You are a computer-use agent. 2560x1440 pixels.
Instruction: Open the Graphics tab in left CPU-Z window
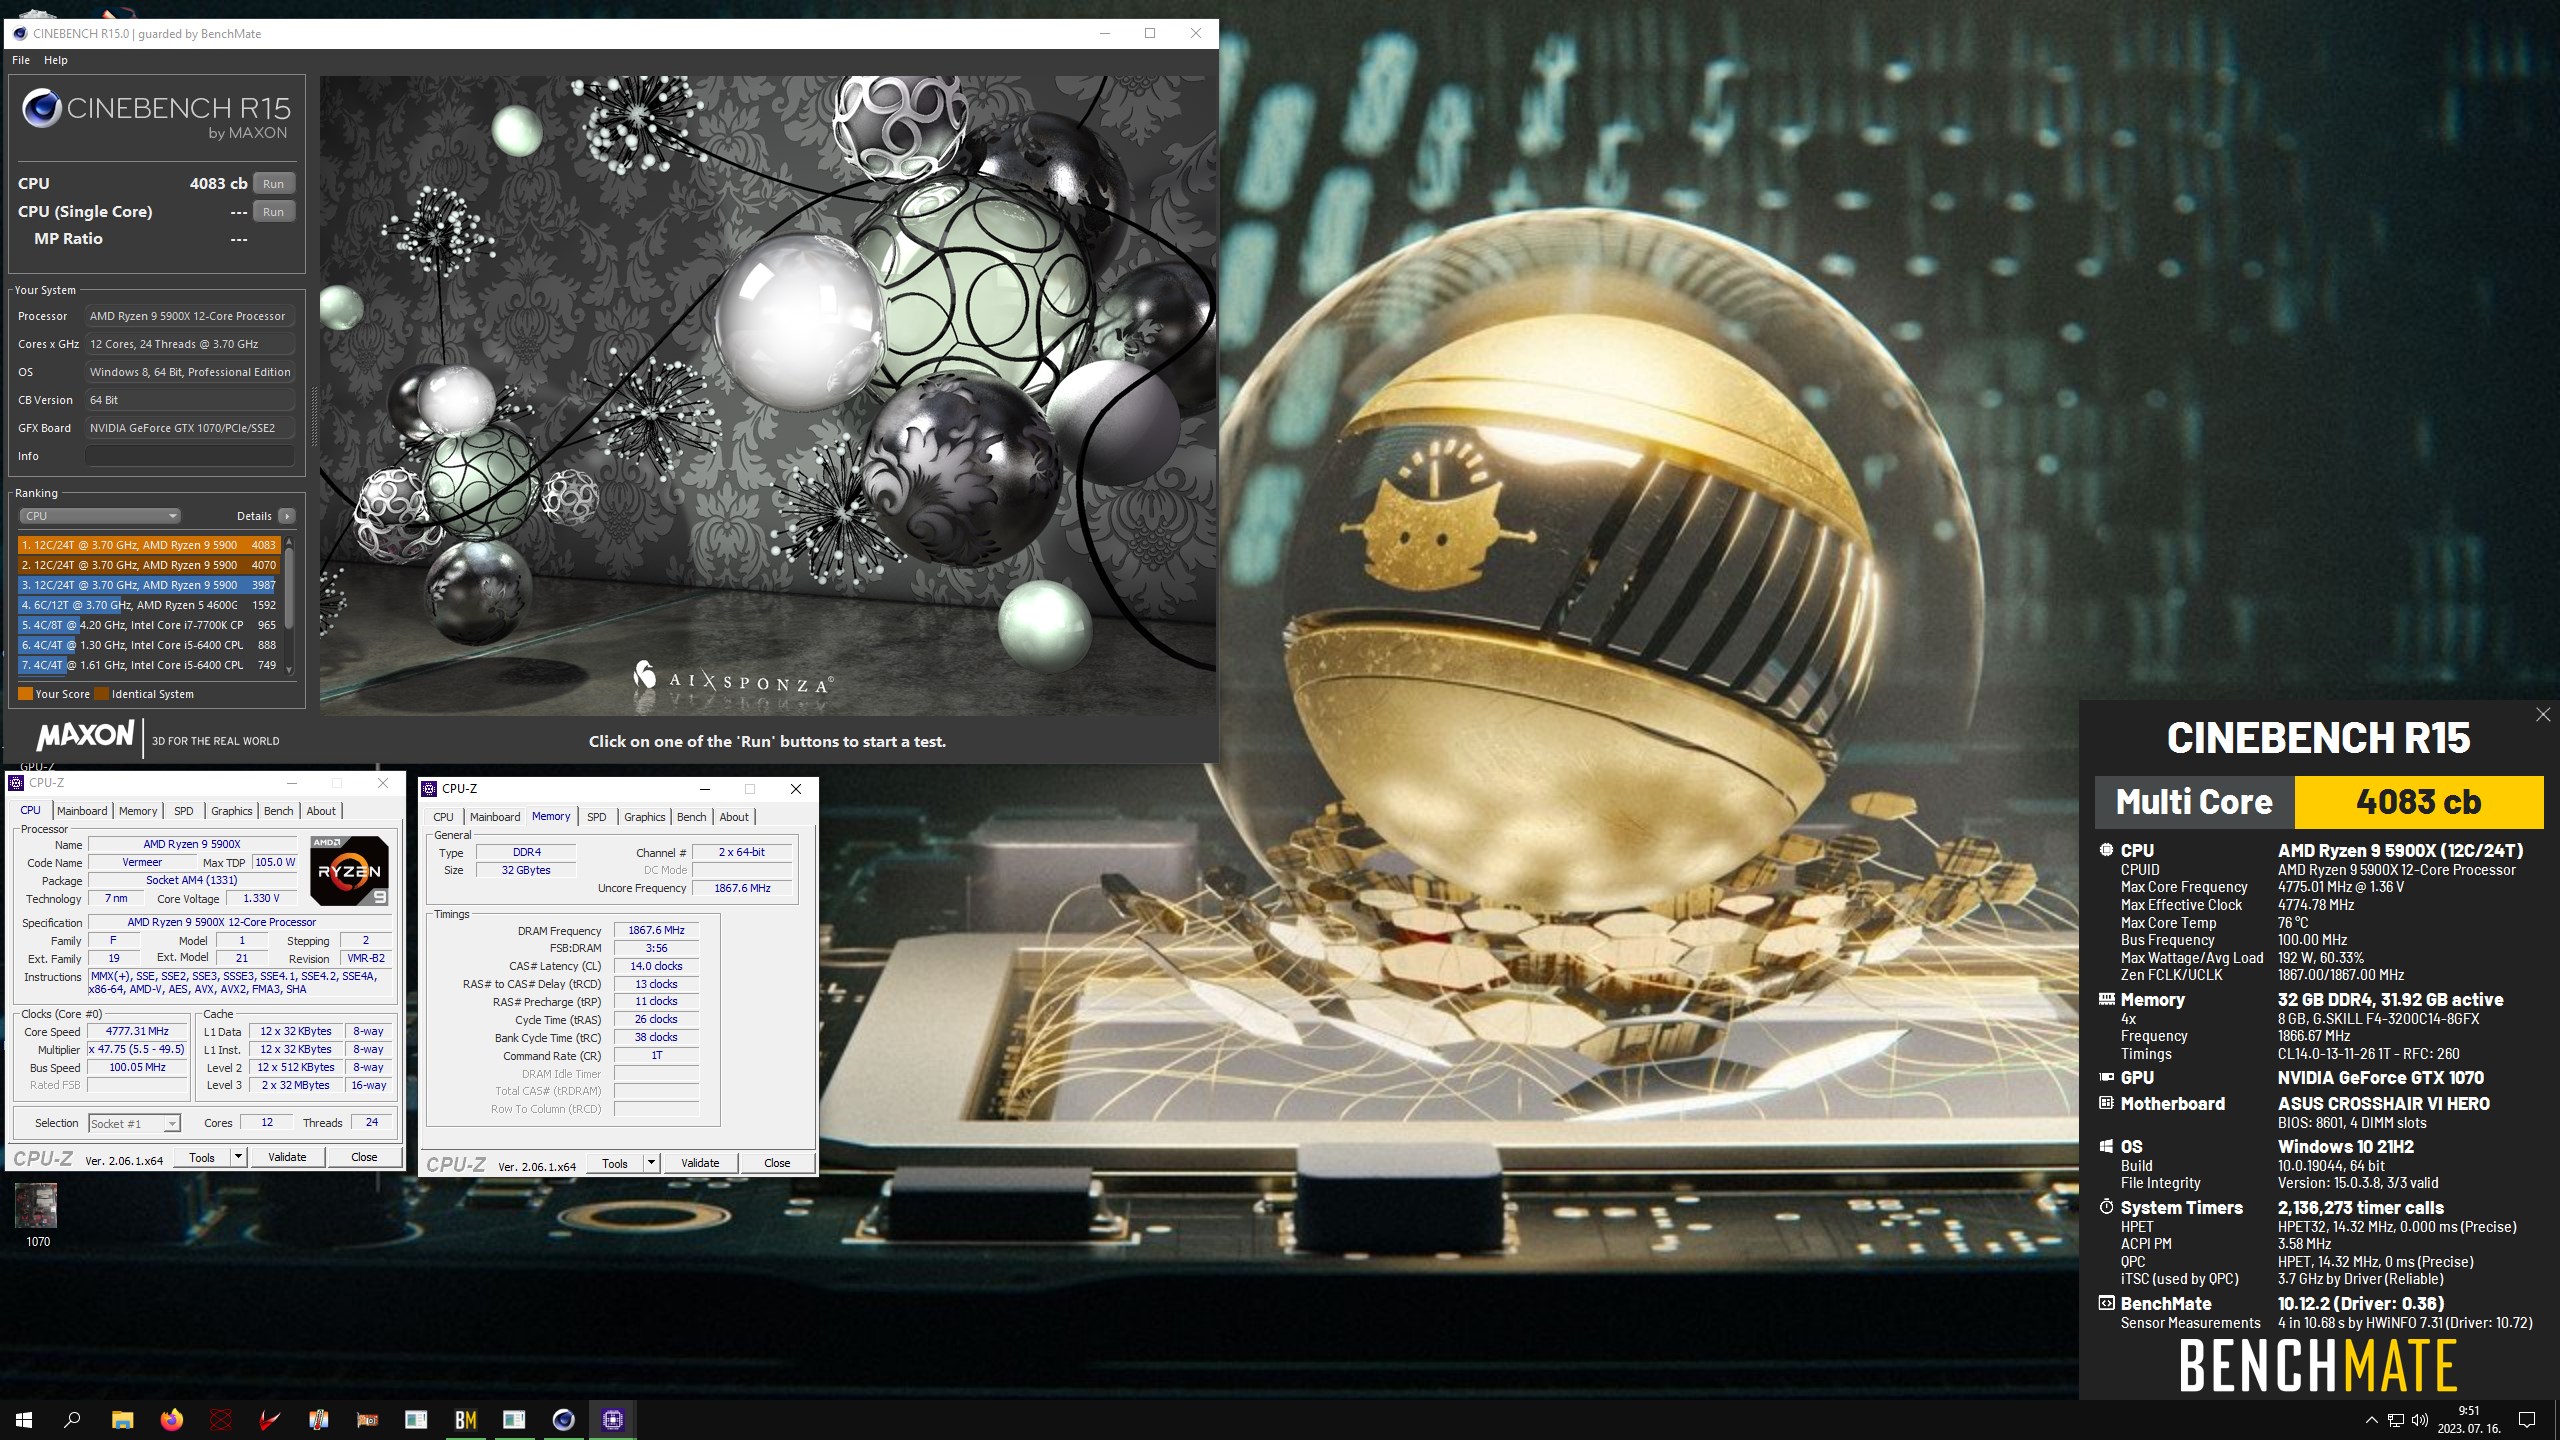pyautogui.click(x=232, y=811)
